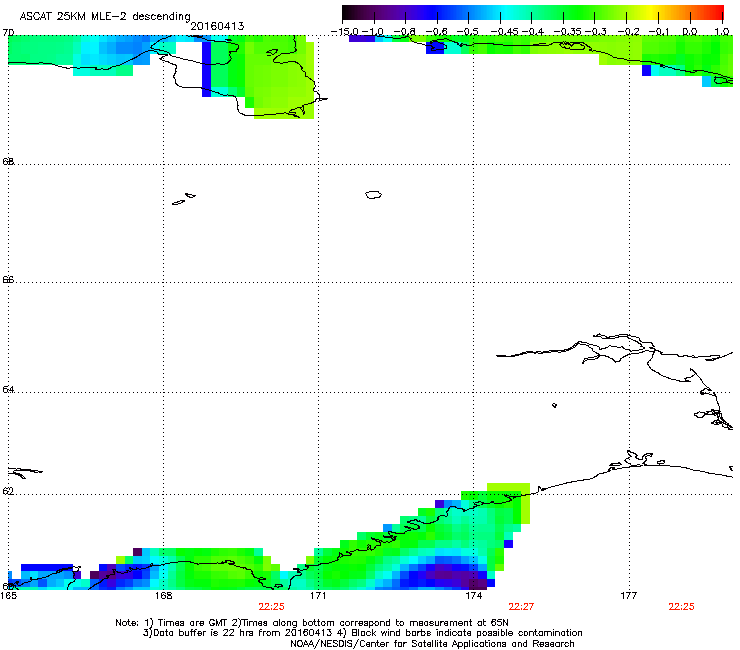740x650 pixels.
Task: Click the '-0.5' color bar label
Action: [x=468, y=32]
